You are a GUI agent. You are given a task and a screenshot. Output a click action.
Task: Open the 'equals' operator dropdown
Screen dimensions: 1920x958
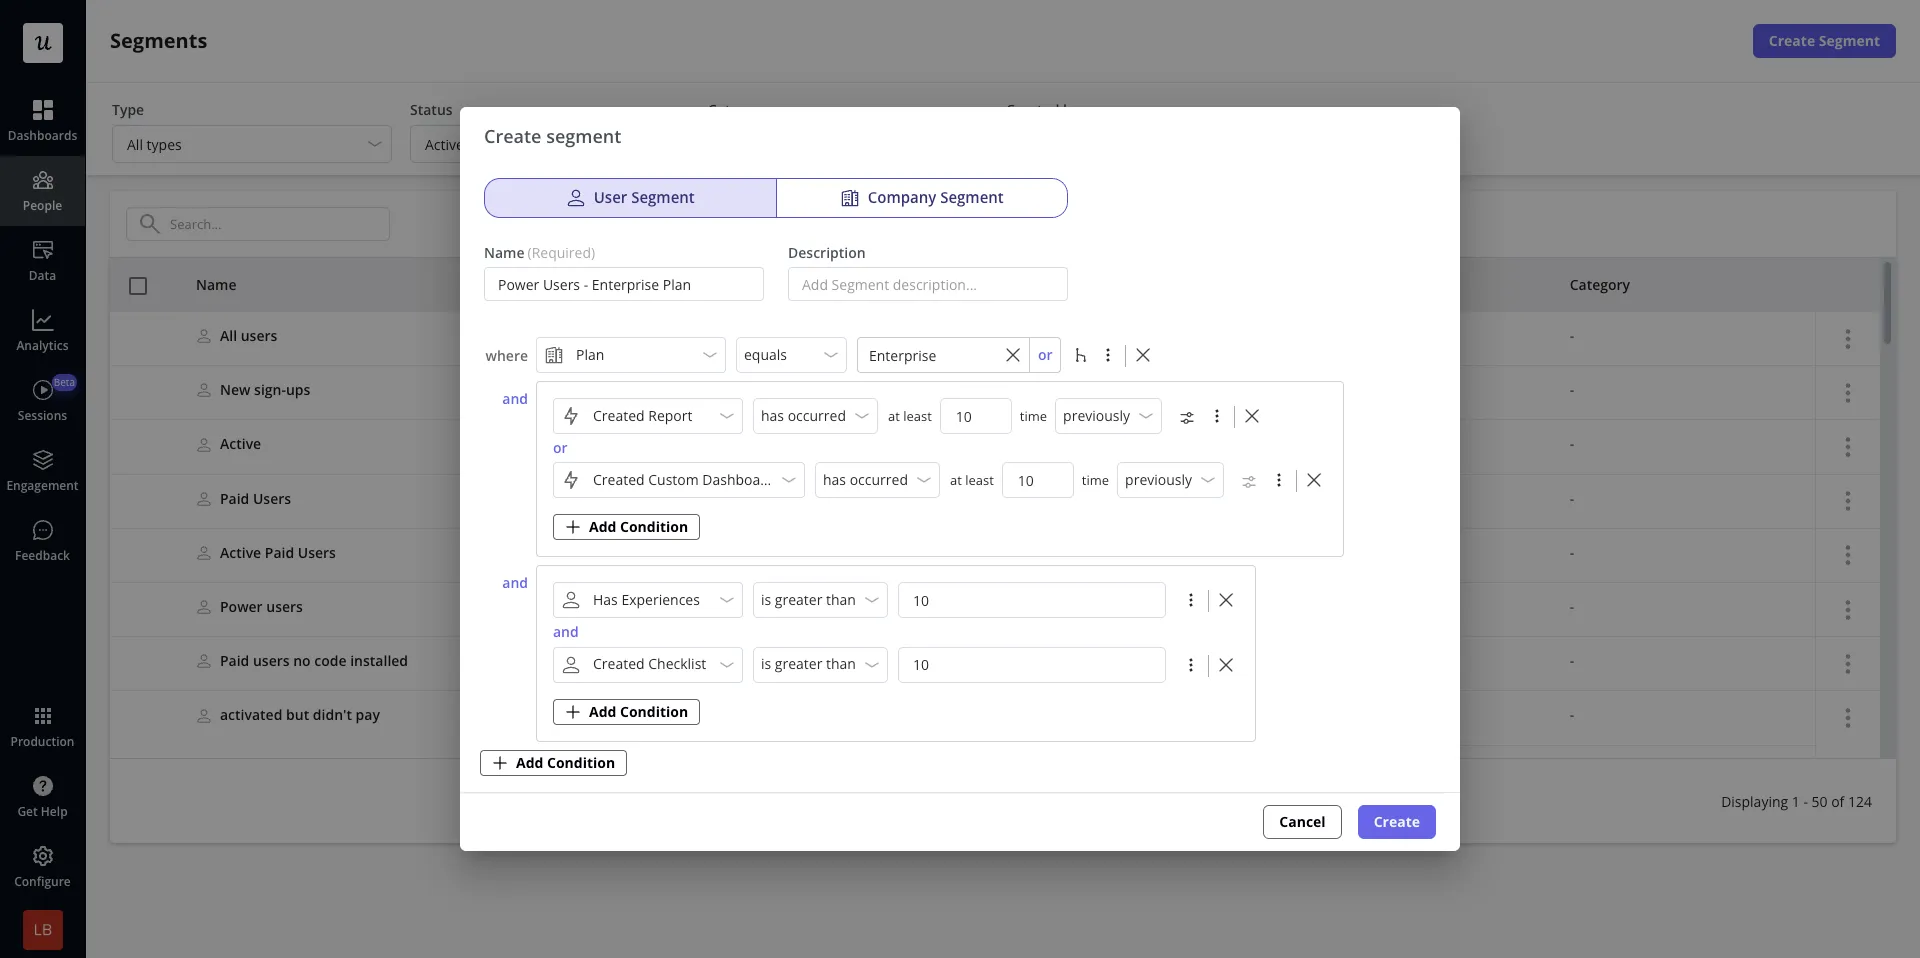(790, 356)
